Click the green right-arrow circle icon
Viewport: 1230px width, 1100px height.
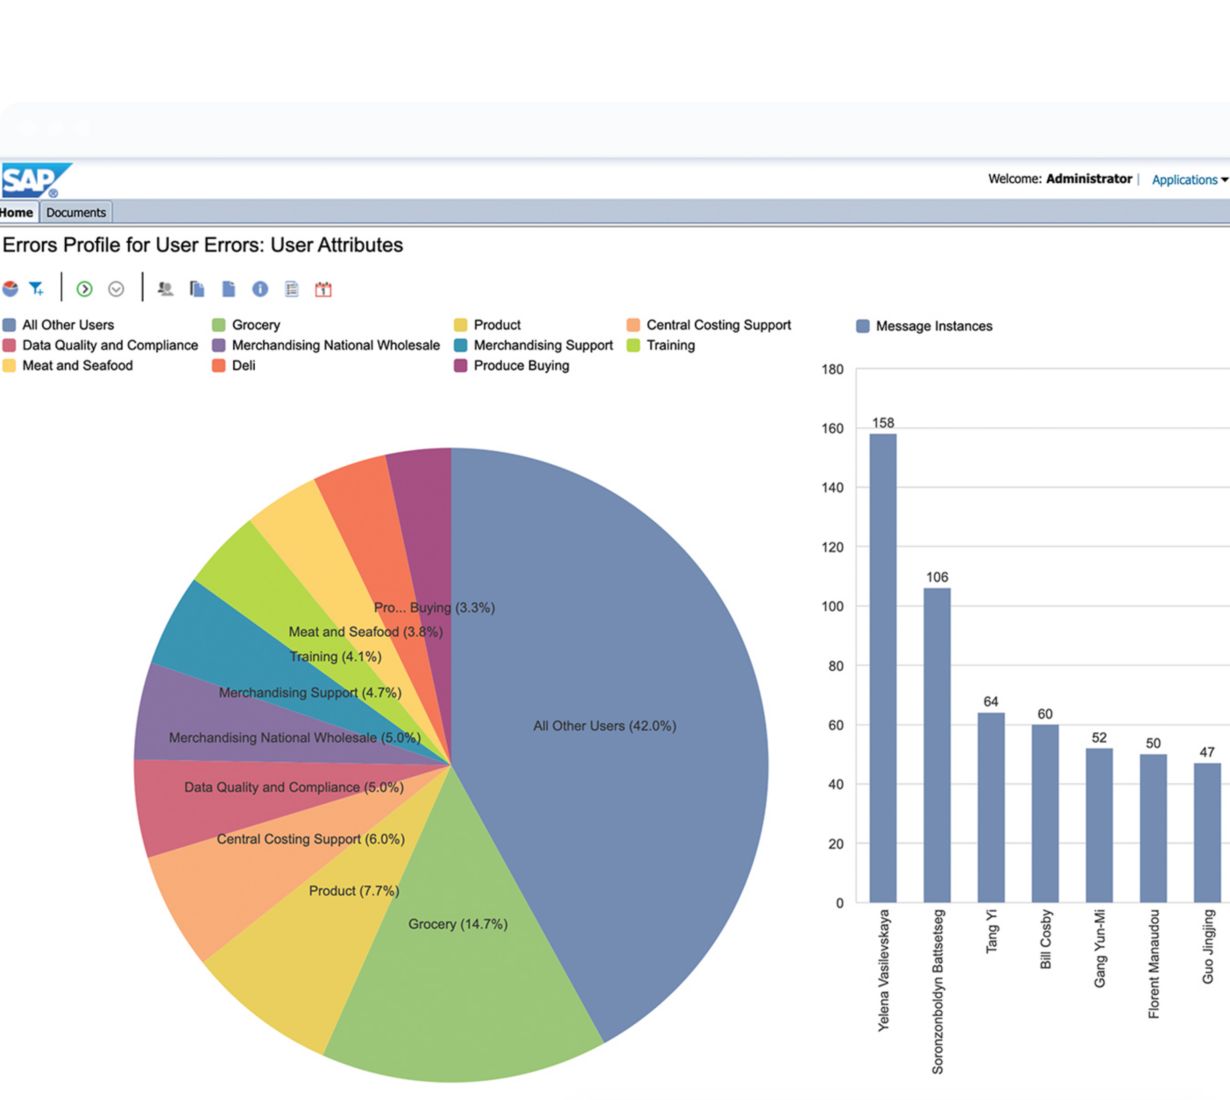click(x=84, y=289)
